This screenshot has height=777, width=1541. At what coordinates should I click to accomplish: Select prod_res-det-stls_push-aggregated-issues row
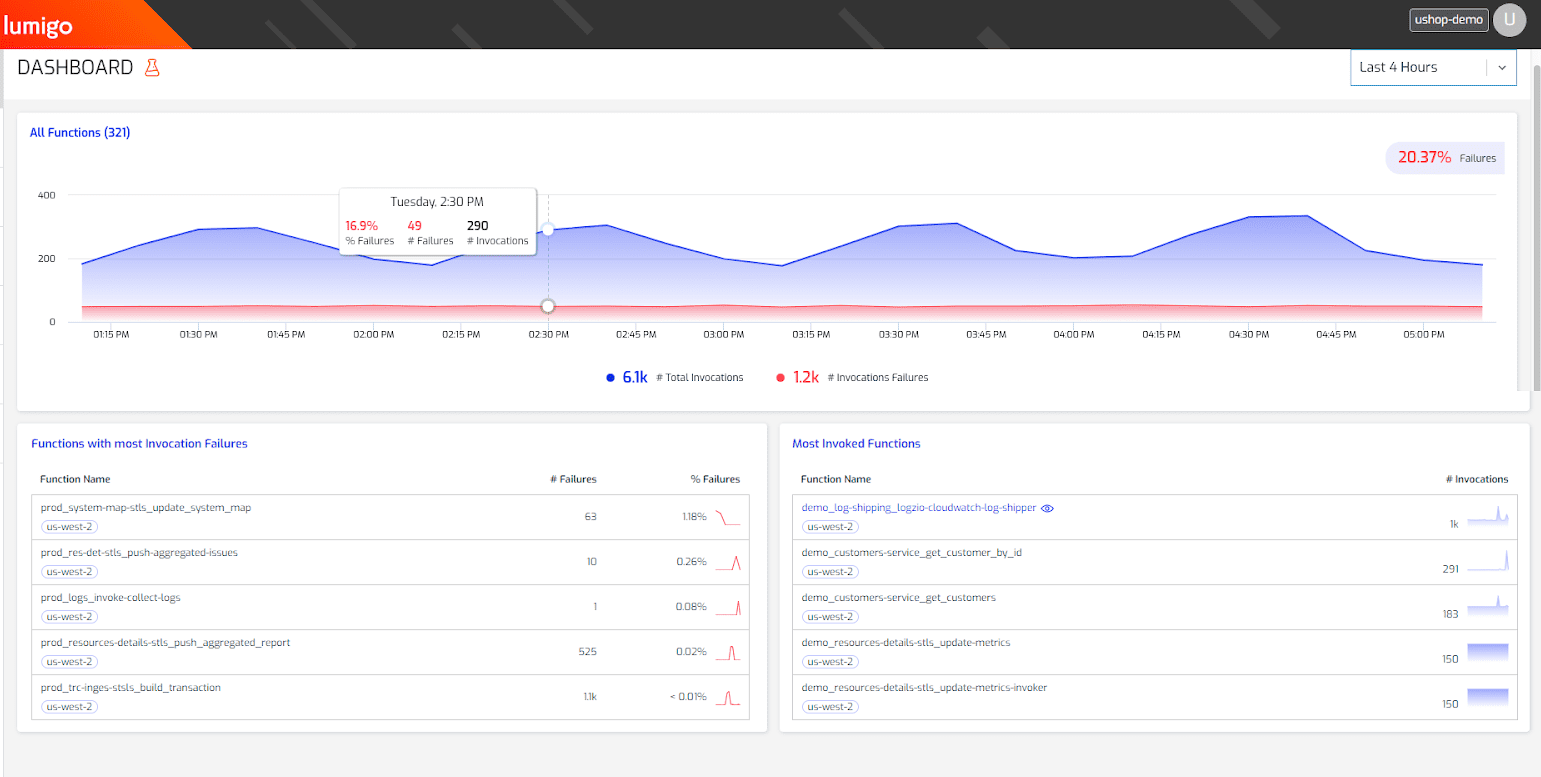(390, 562)
